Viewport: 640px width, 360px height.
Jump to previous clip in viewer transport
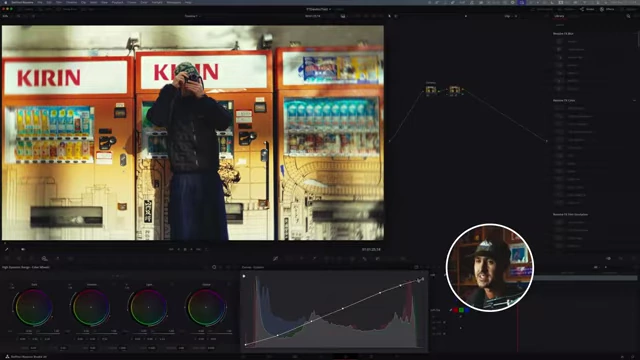(171, 249)
